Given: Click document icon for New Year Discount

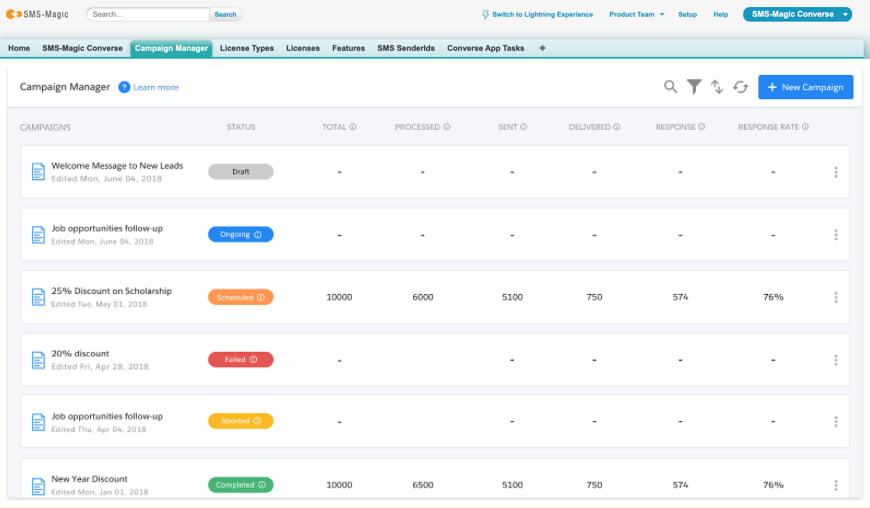Looking at the screenshot, I should (38, 486).
